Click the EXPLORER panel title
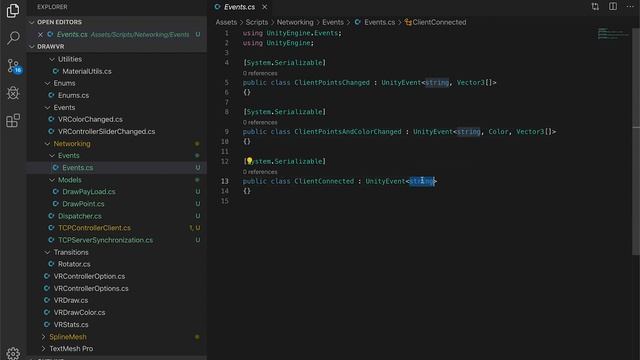Viewport: 640px width, 360px height. tap(52, 7)
